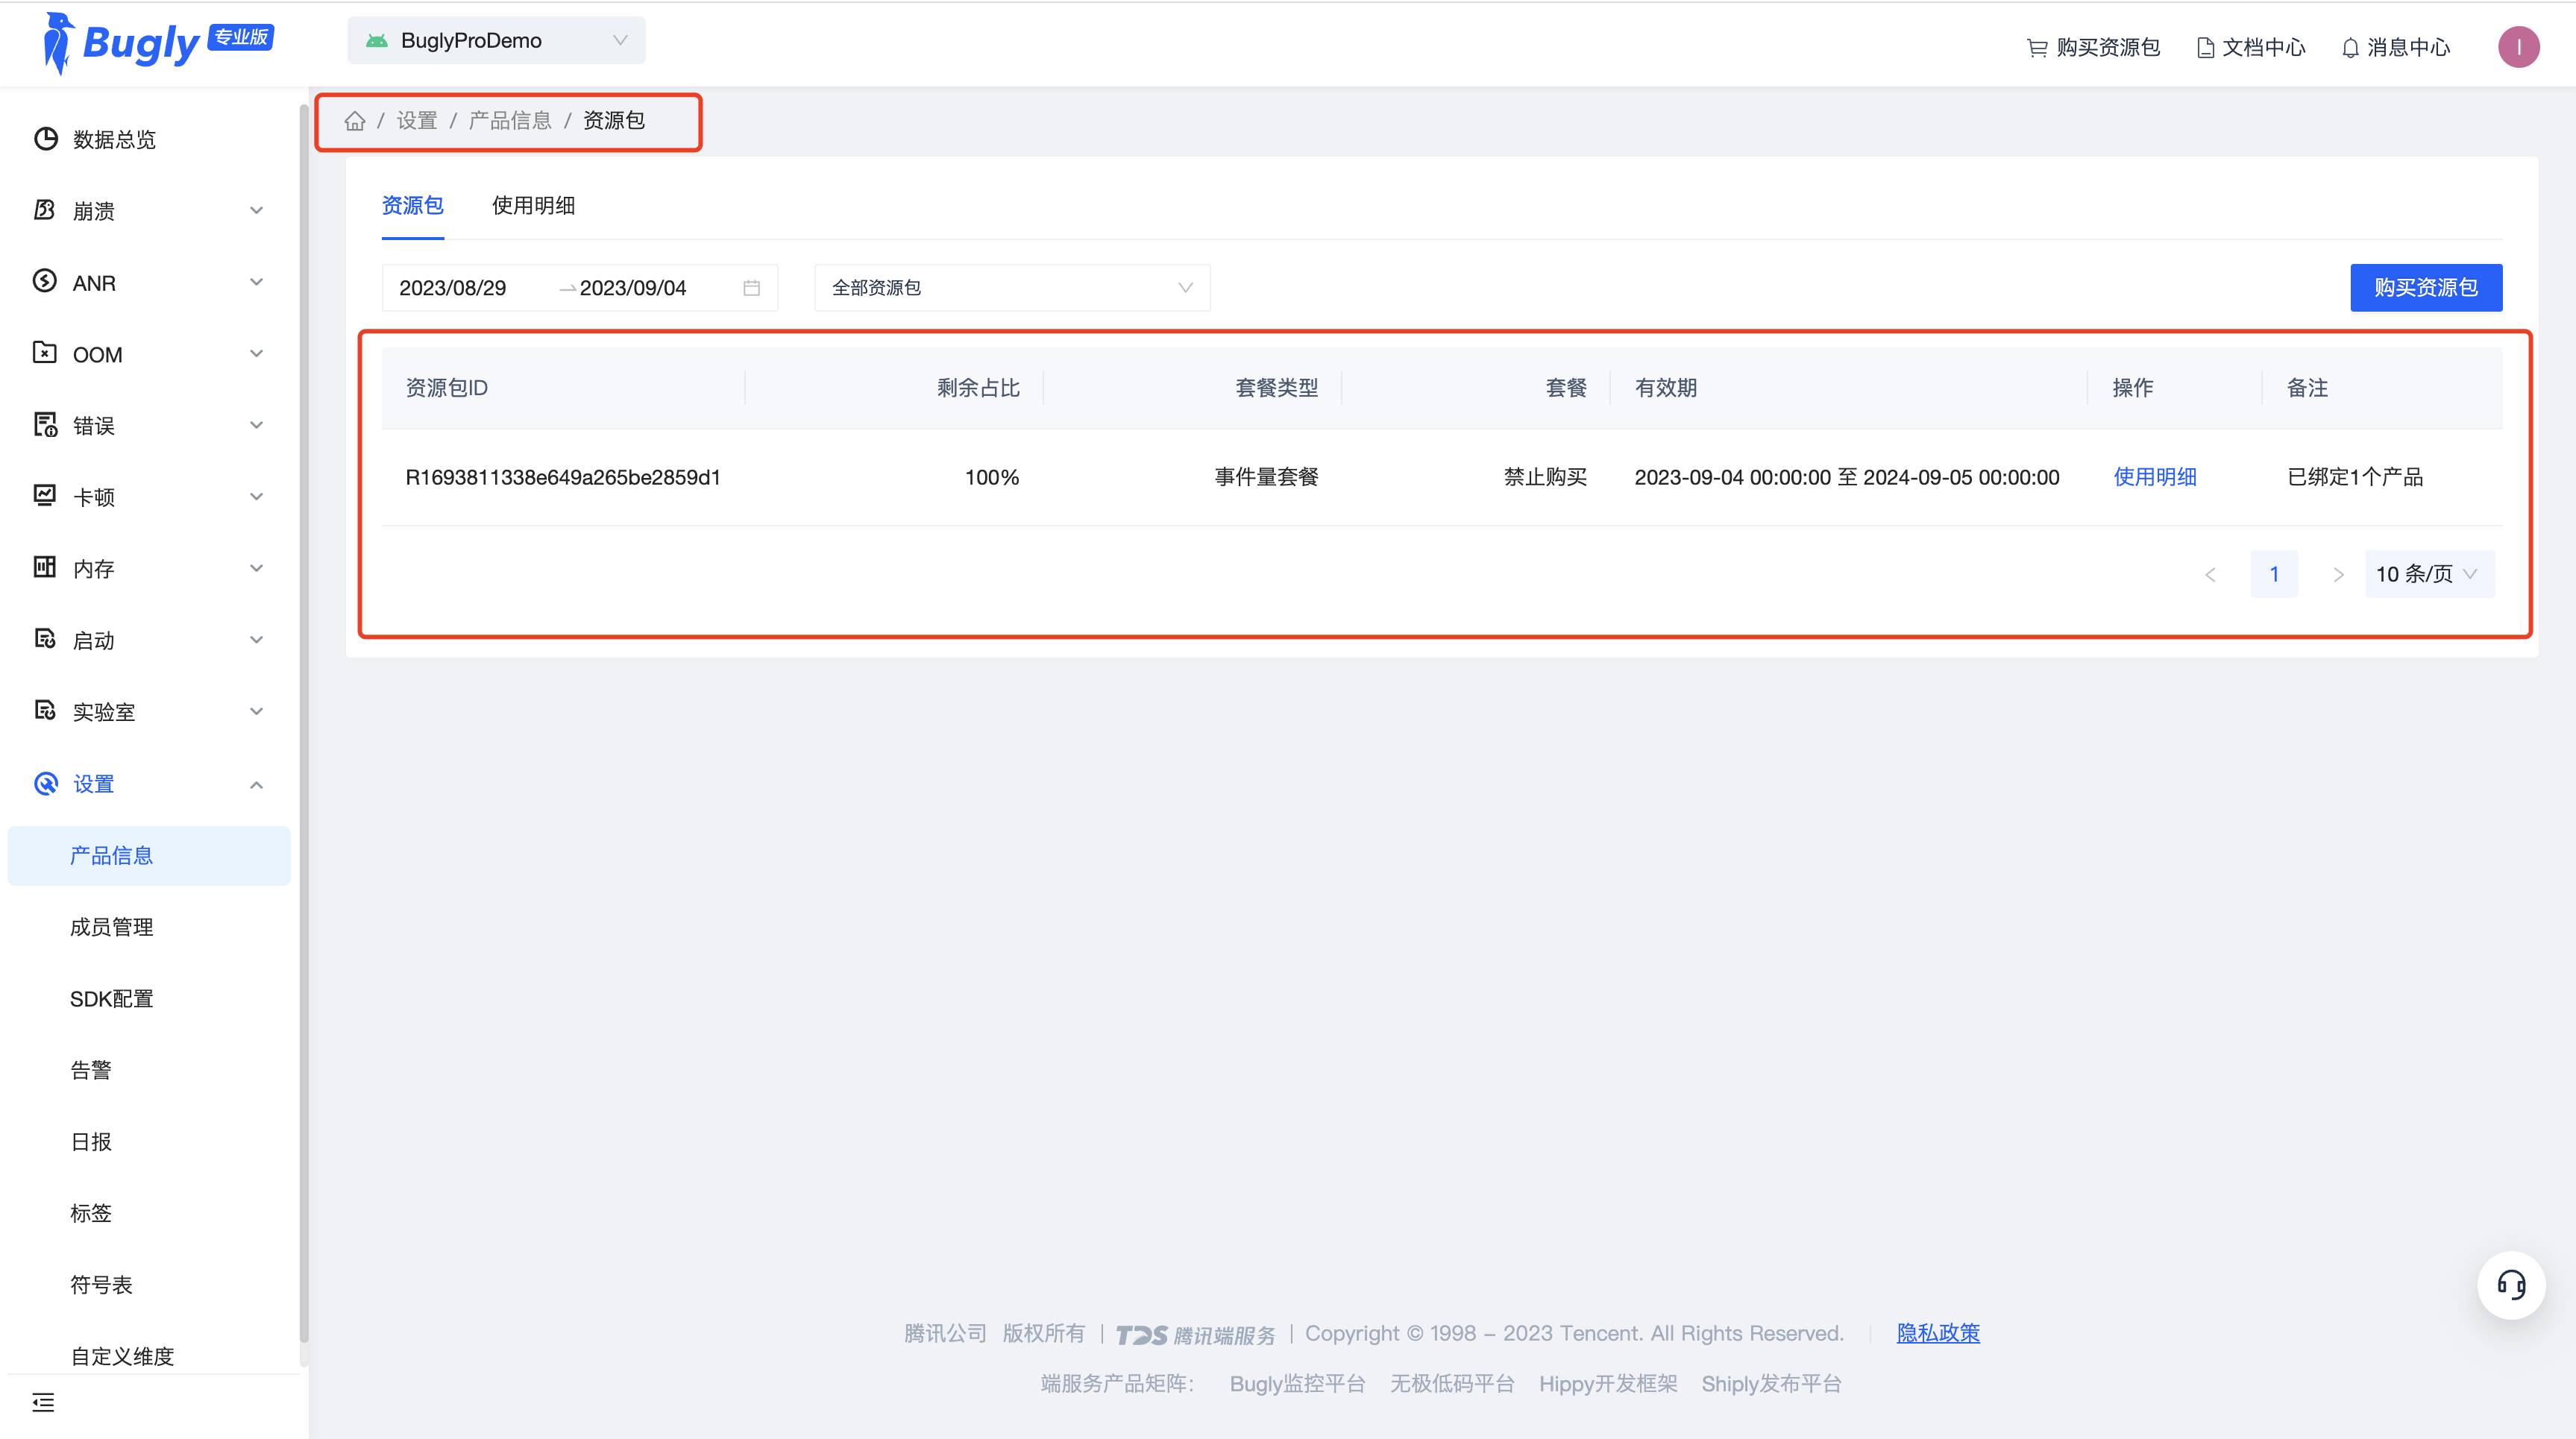Viewport: 2576px width, 1439px height.
Task: Click the message center bell icon
Action: pos(2351,47)
